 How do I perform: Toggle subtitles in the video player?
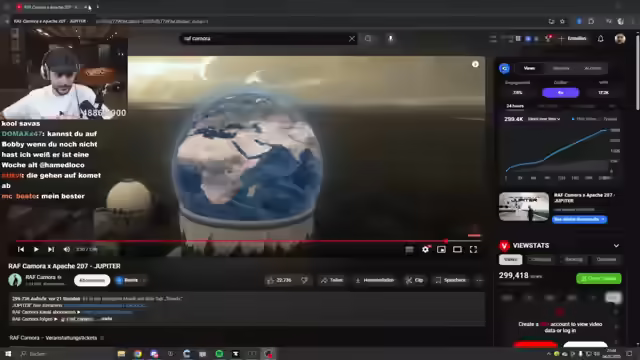pyautogui.click(x=409, y=249)
